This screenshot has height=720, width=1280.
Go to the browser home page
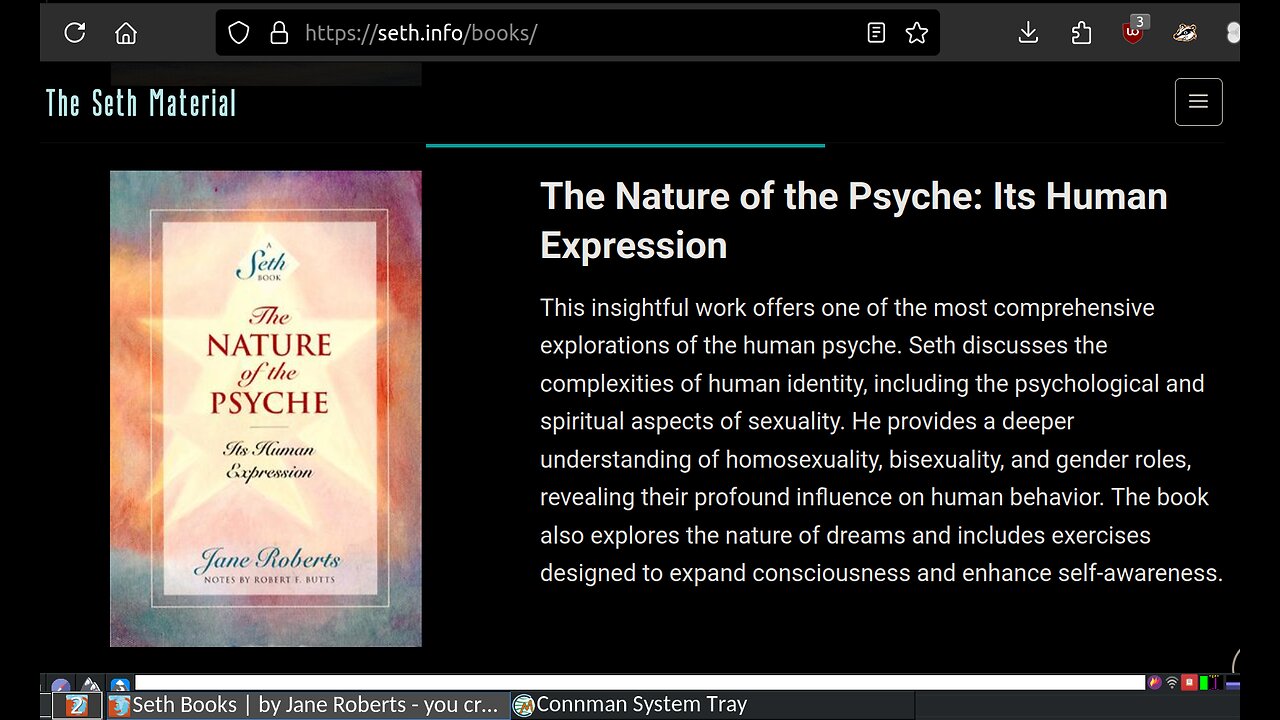[126, 33]
